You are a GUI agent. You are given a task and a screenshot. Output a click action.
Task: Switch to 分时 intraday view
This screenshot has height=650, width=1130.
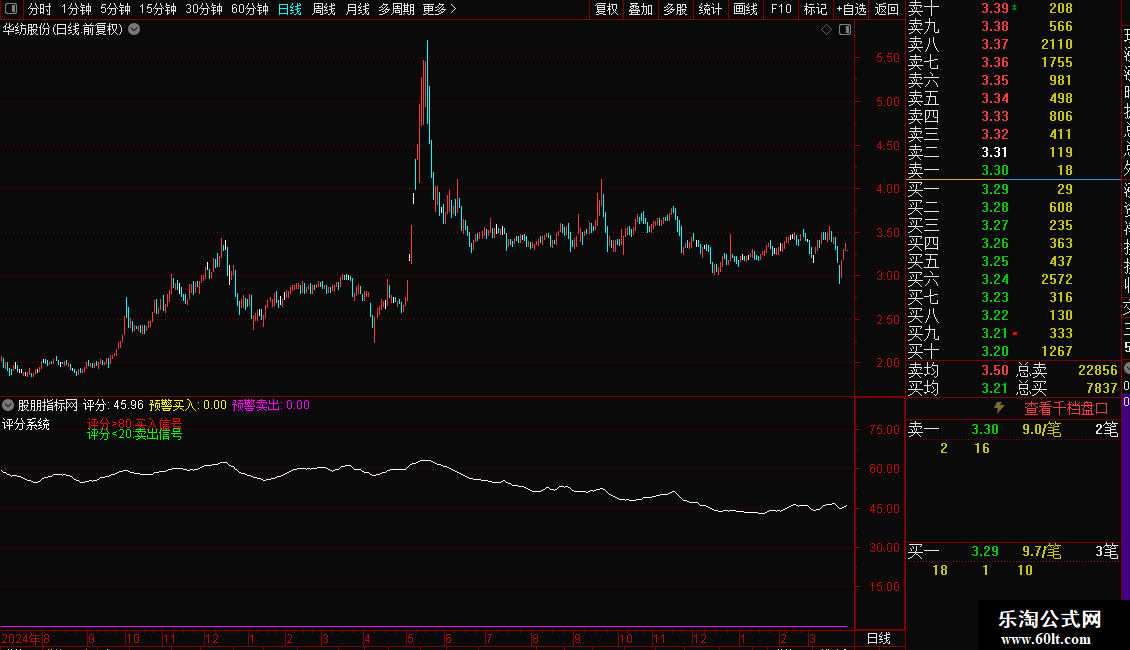40,9
